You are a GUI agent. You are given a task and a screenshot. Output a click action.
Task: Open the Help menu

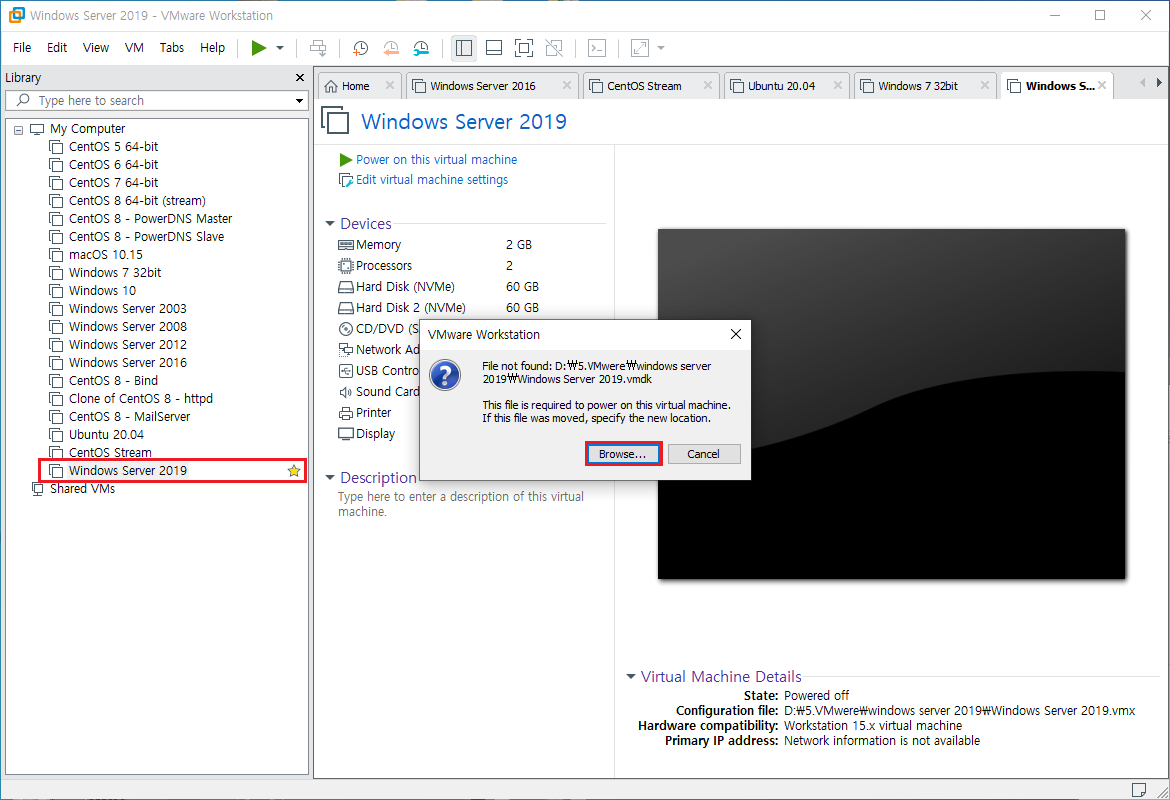[212, 48]
